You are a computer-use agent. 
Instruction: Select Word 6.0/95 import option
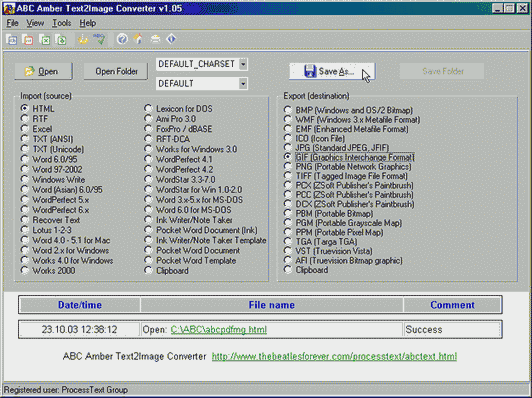tap(49, 159)
